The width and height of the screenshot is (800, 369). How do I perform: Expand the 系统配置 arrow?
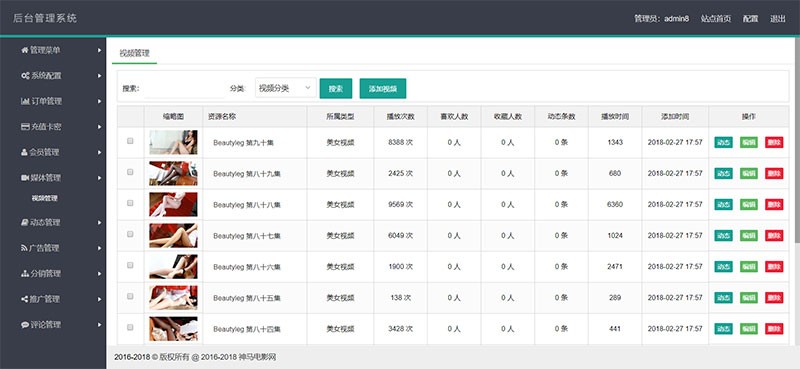(x=99, y=76)
